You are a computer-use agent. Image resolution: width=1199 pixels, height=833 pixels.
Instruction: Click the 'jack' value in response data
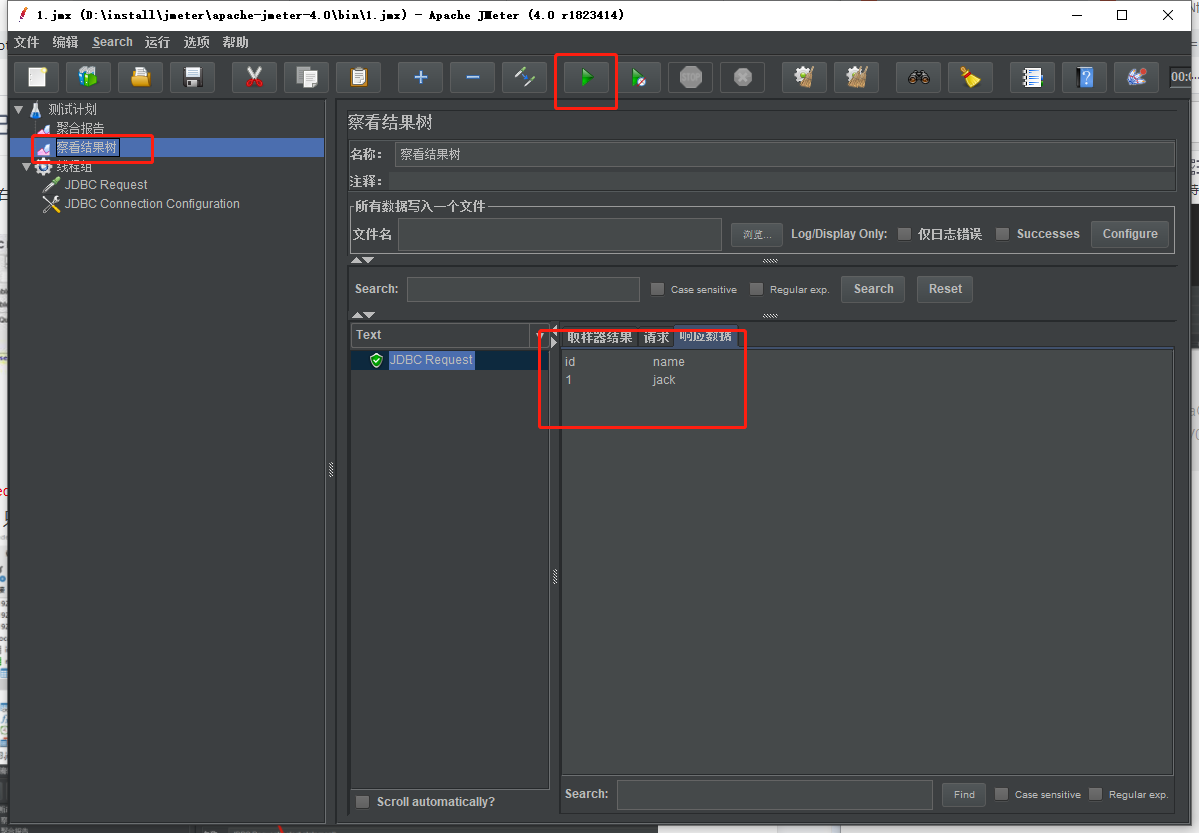pyautogui.click(x=664, y=380)
